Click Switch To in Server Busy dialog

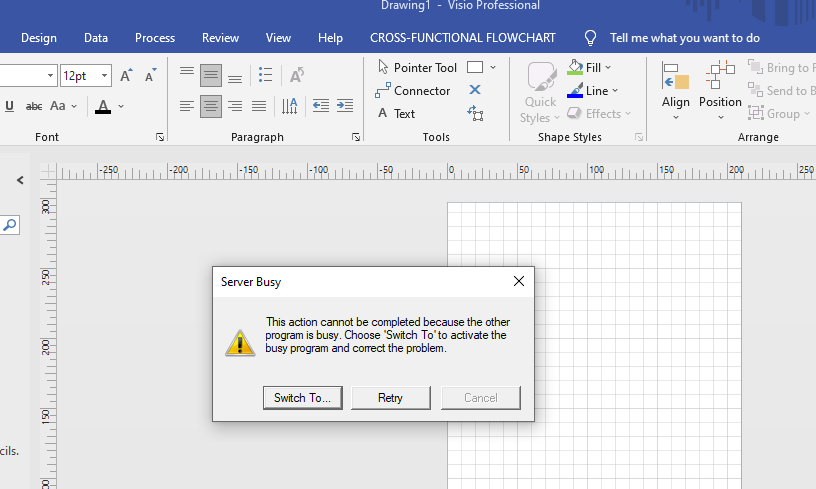tap(303, 398)
